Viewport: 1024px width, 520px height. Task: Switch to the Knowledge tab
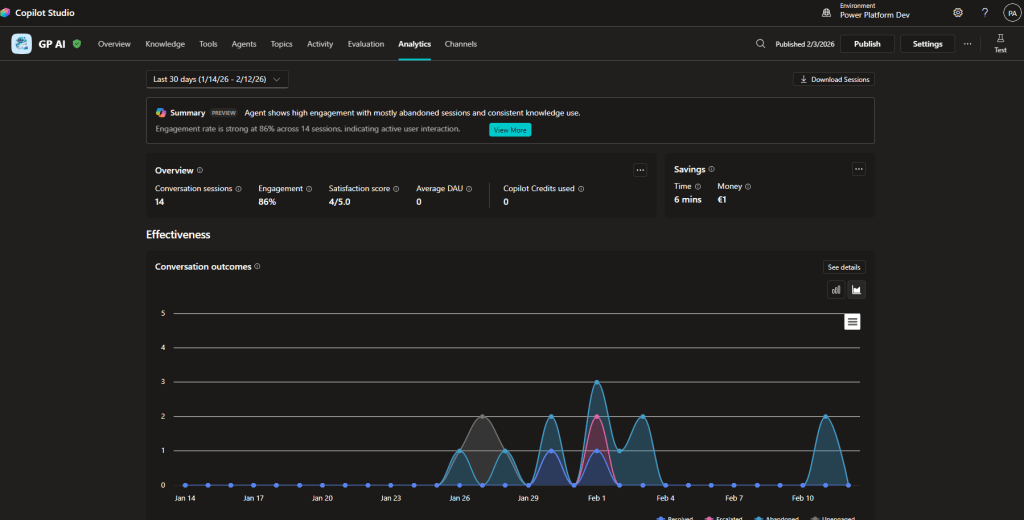point(165,44)
